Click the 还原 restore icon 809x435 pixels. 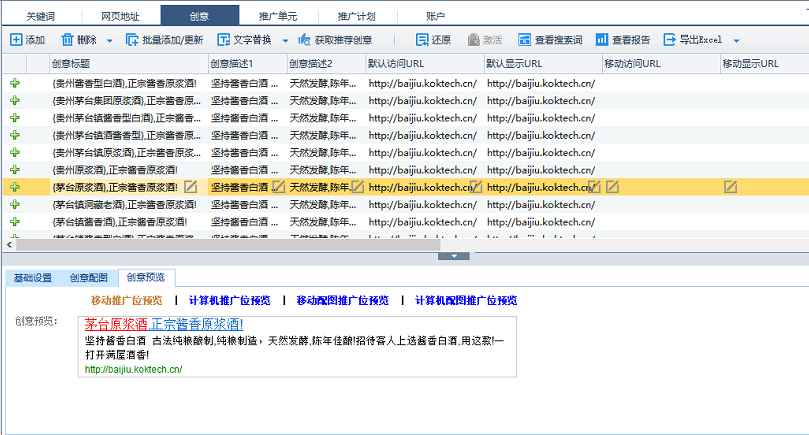tap(423, 40)
